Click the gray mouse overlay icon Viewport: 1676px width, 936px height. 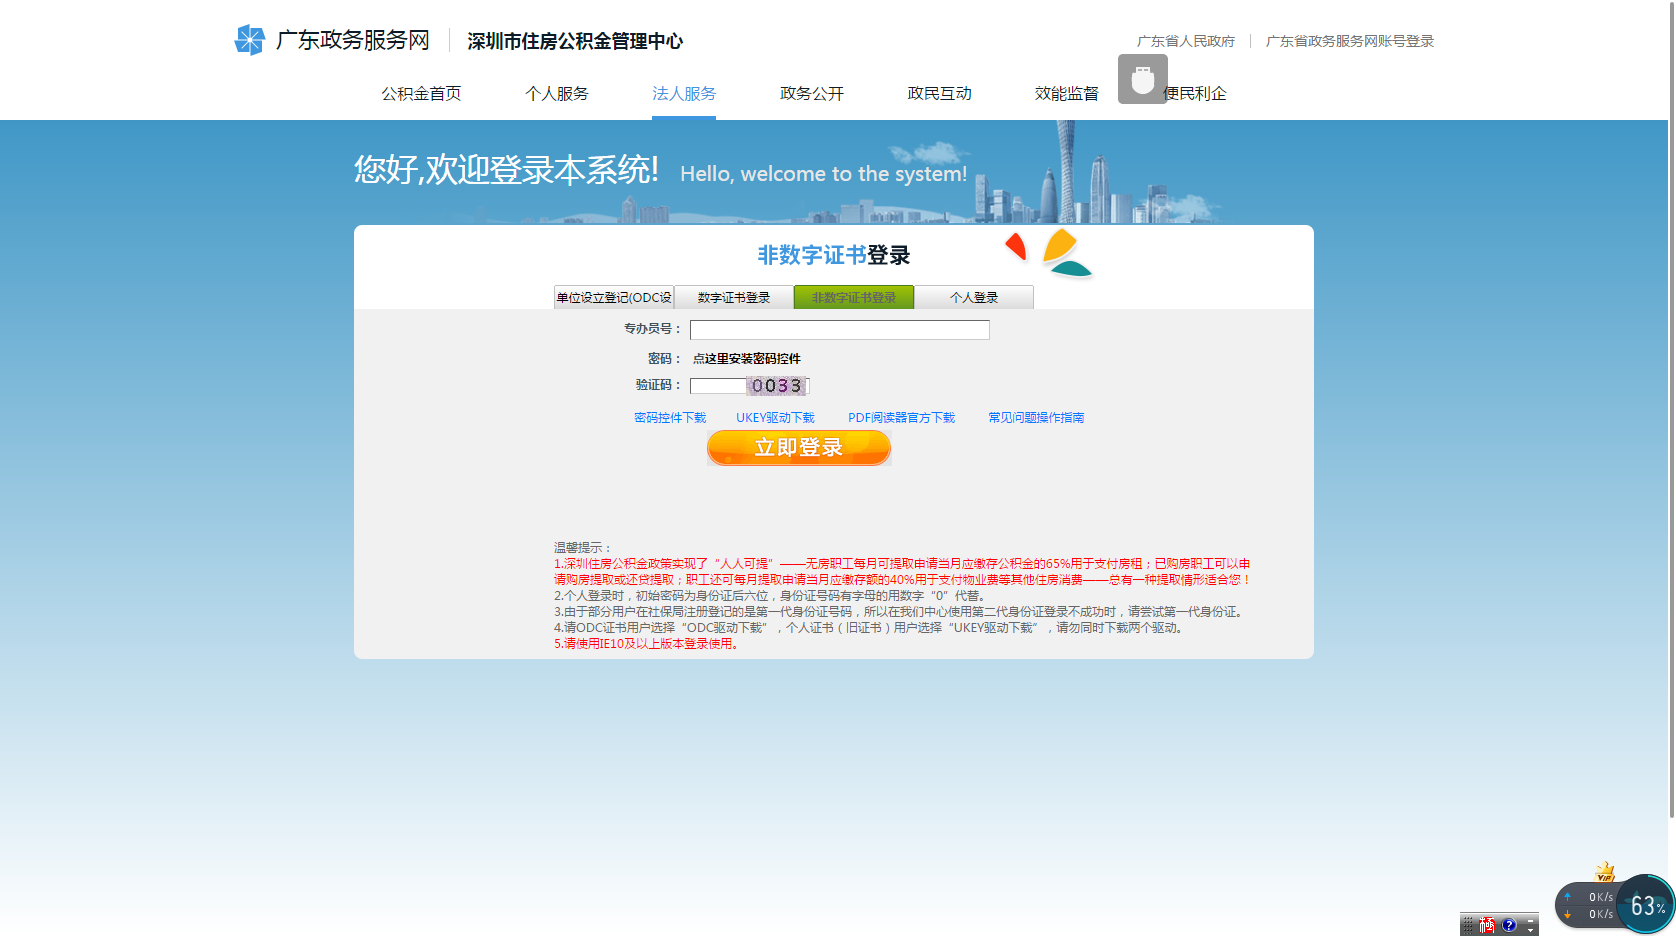(1142, 79)
